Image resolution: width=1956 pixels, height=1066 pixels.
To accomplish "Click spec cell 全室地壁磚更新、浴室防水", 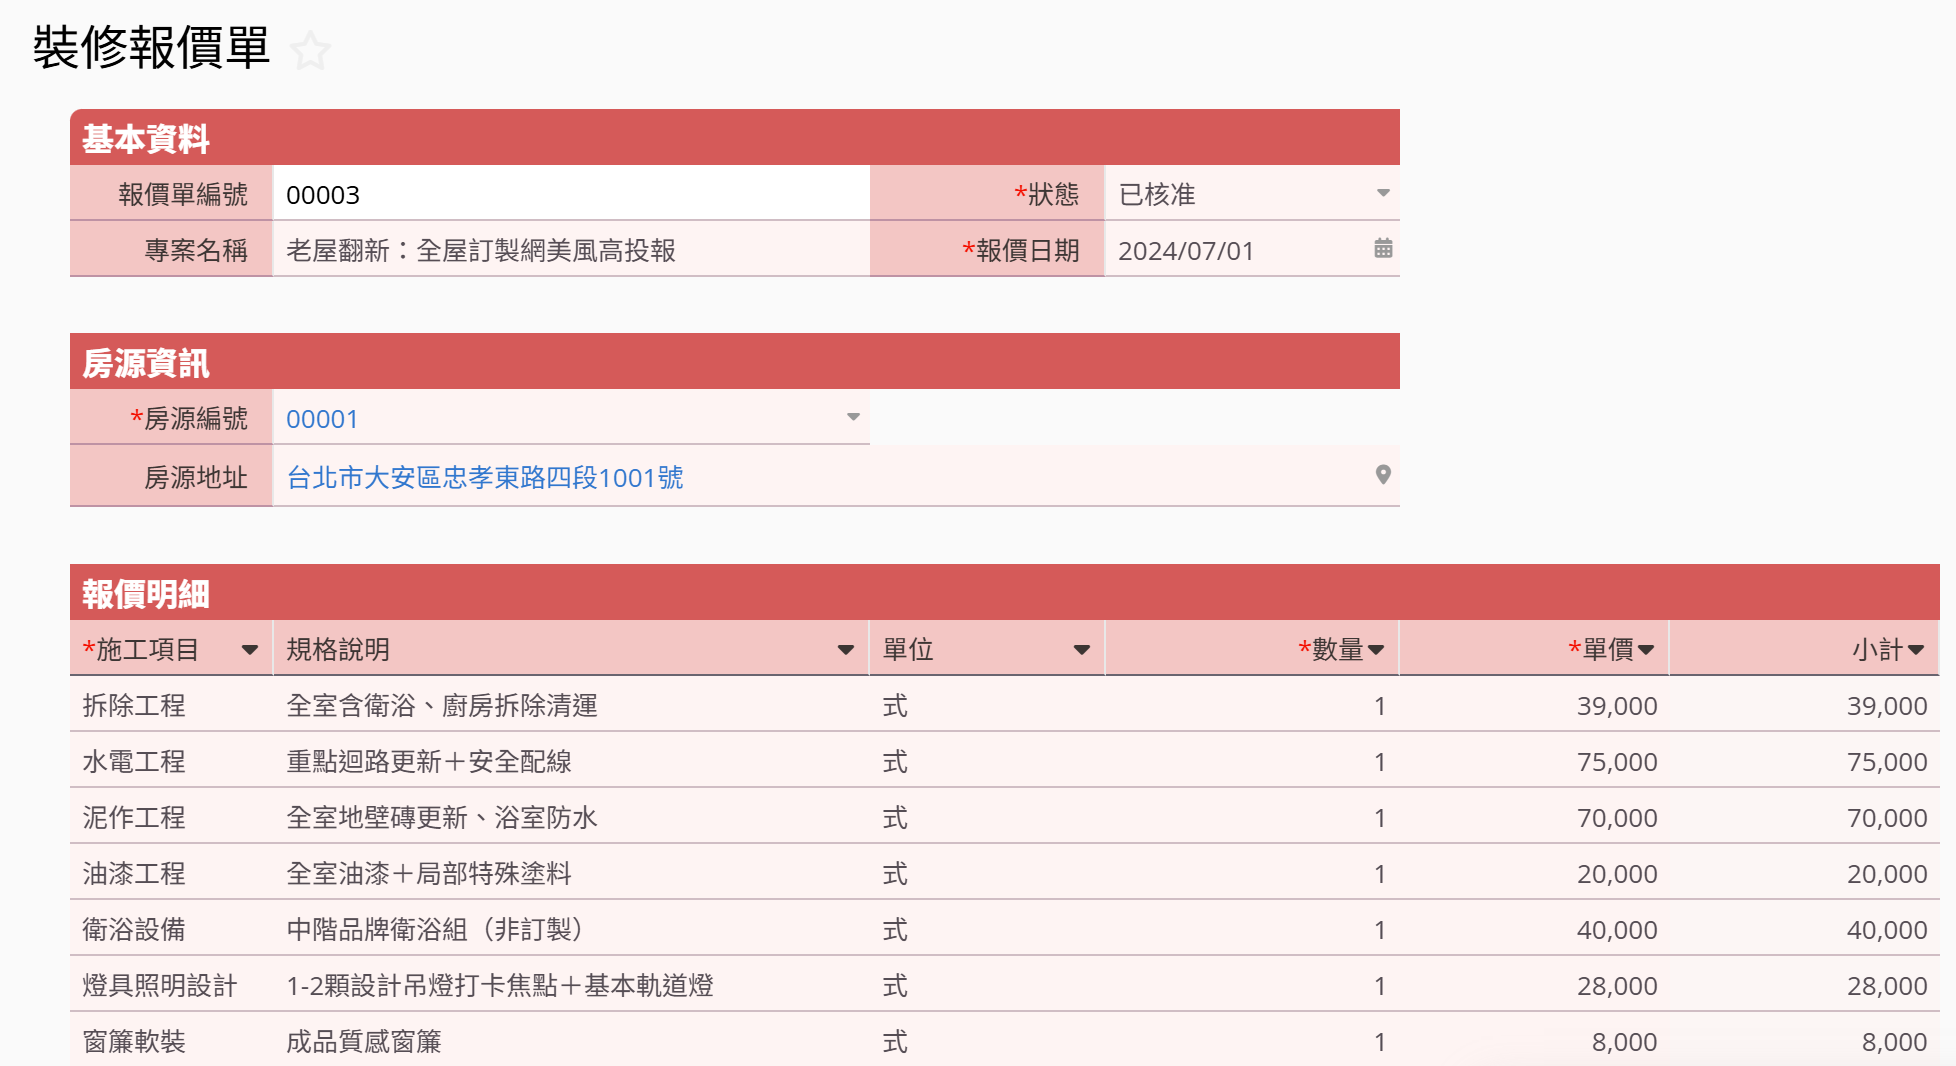I will [571, 817].
